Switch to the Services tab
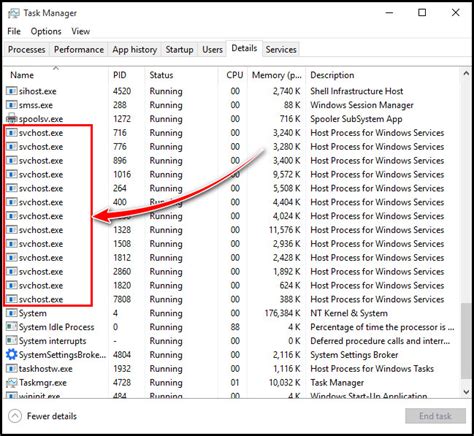Screen dimensions: 474x436 (281, 50)
